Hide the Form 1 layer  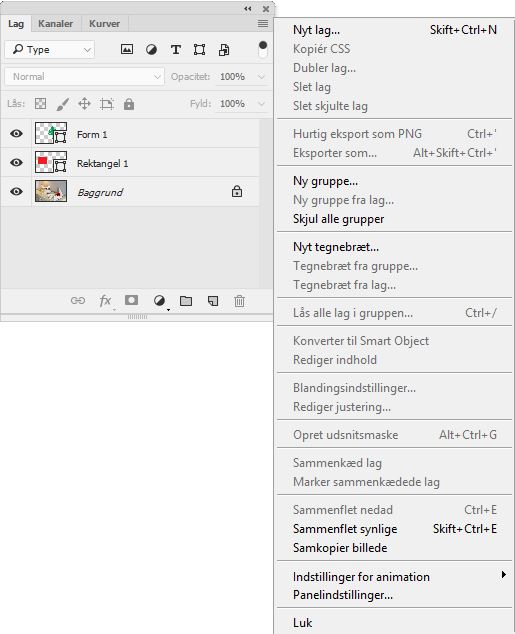[x=16, y=133]
